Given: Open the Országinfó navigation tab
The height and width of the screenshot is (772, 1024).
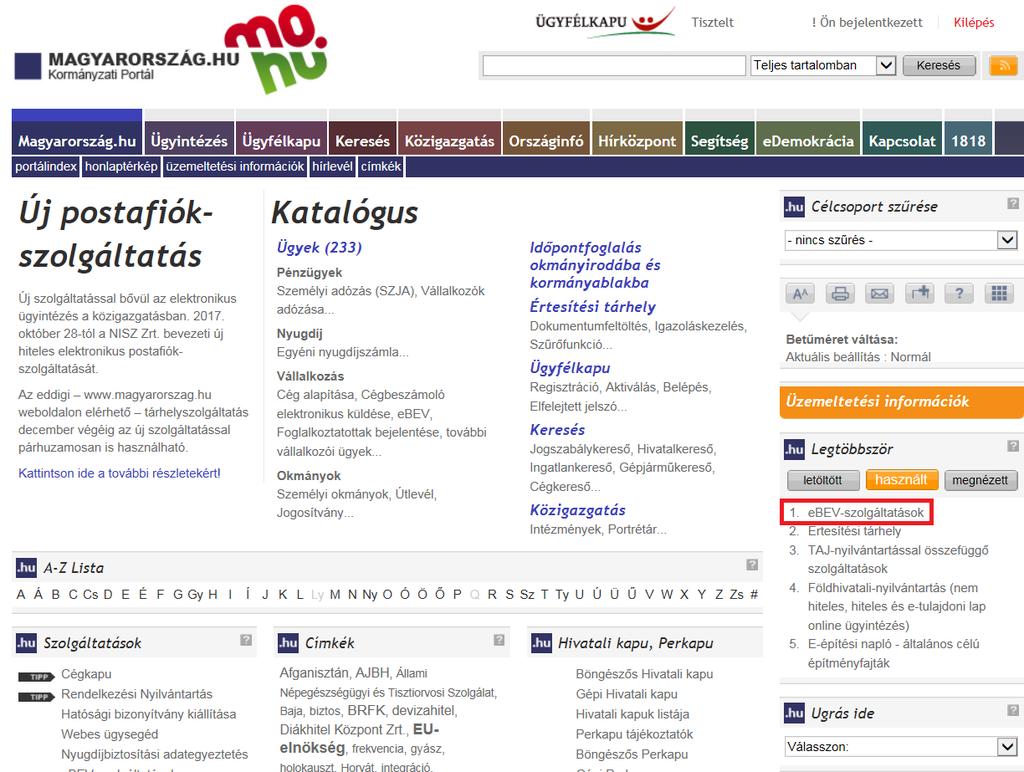Looking at the screenshot, I should pyautogui.click(x=546, y=140).
